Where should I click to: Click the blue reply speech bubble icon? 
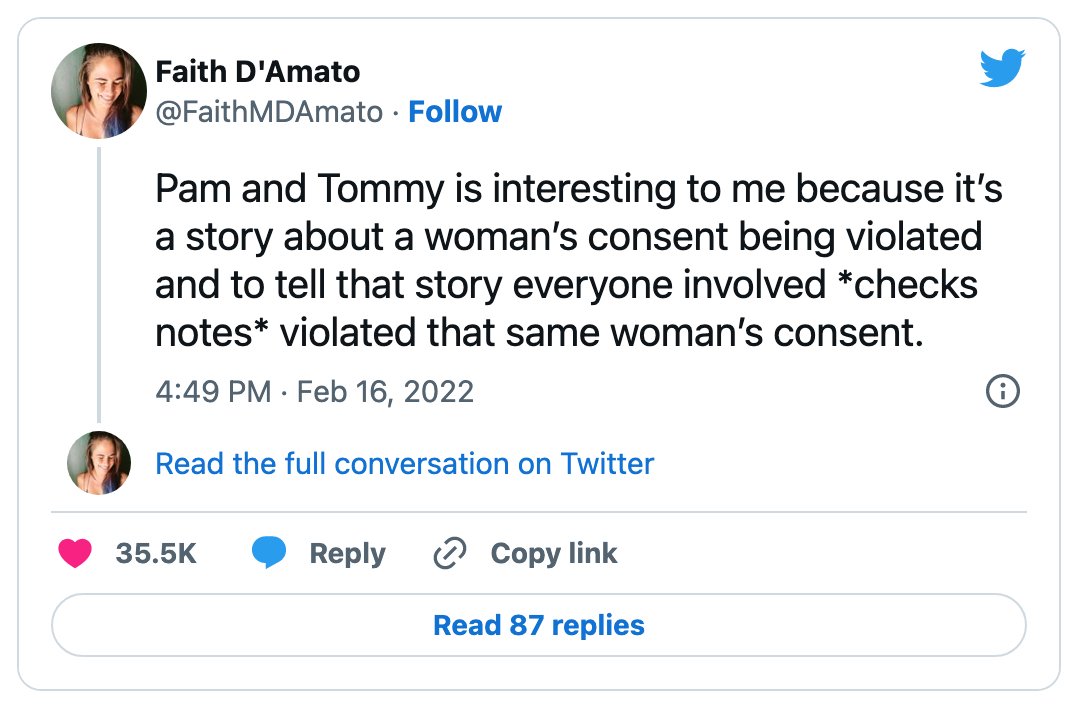269,552
